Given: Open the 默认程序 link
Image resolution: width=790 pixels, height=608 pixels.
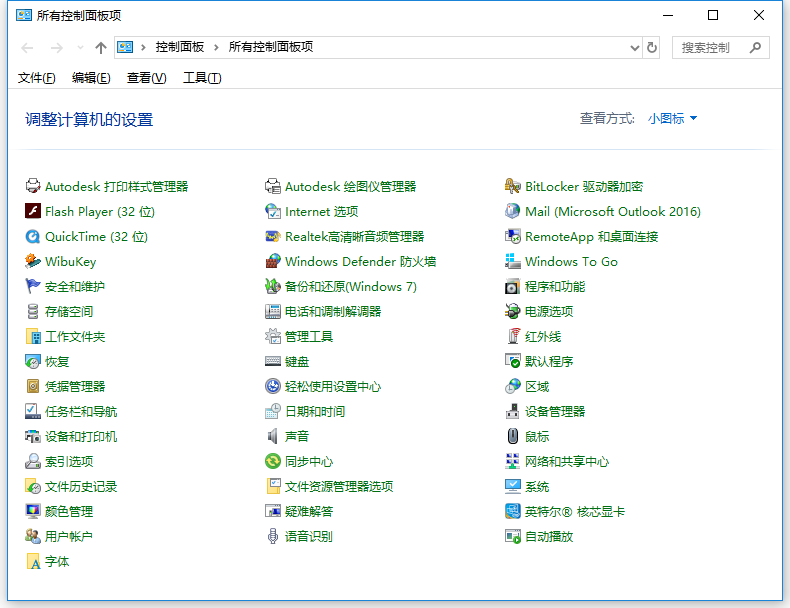Looking at the screenshot, I should point(549,362).
